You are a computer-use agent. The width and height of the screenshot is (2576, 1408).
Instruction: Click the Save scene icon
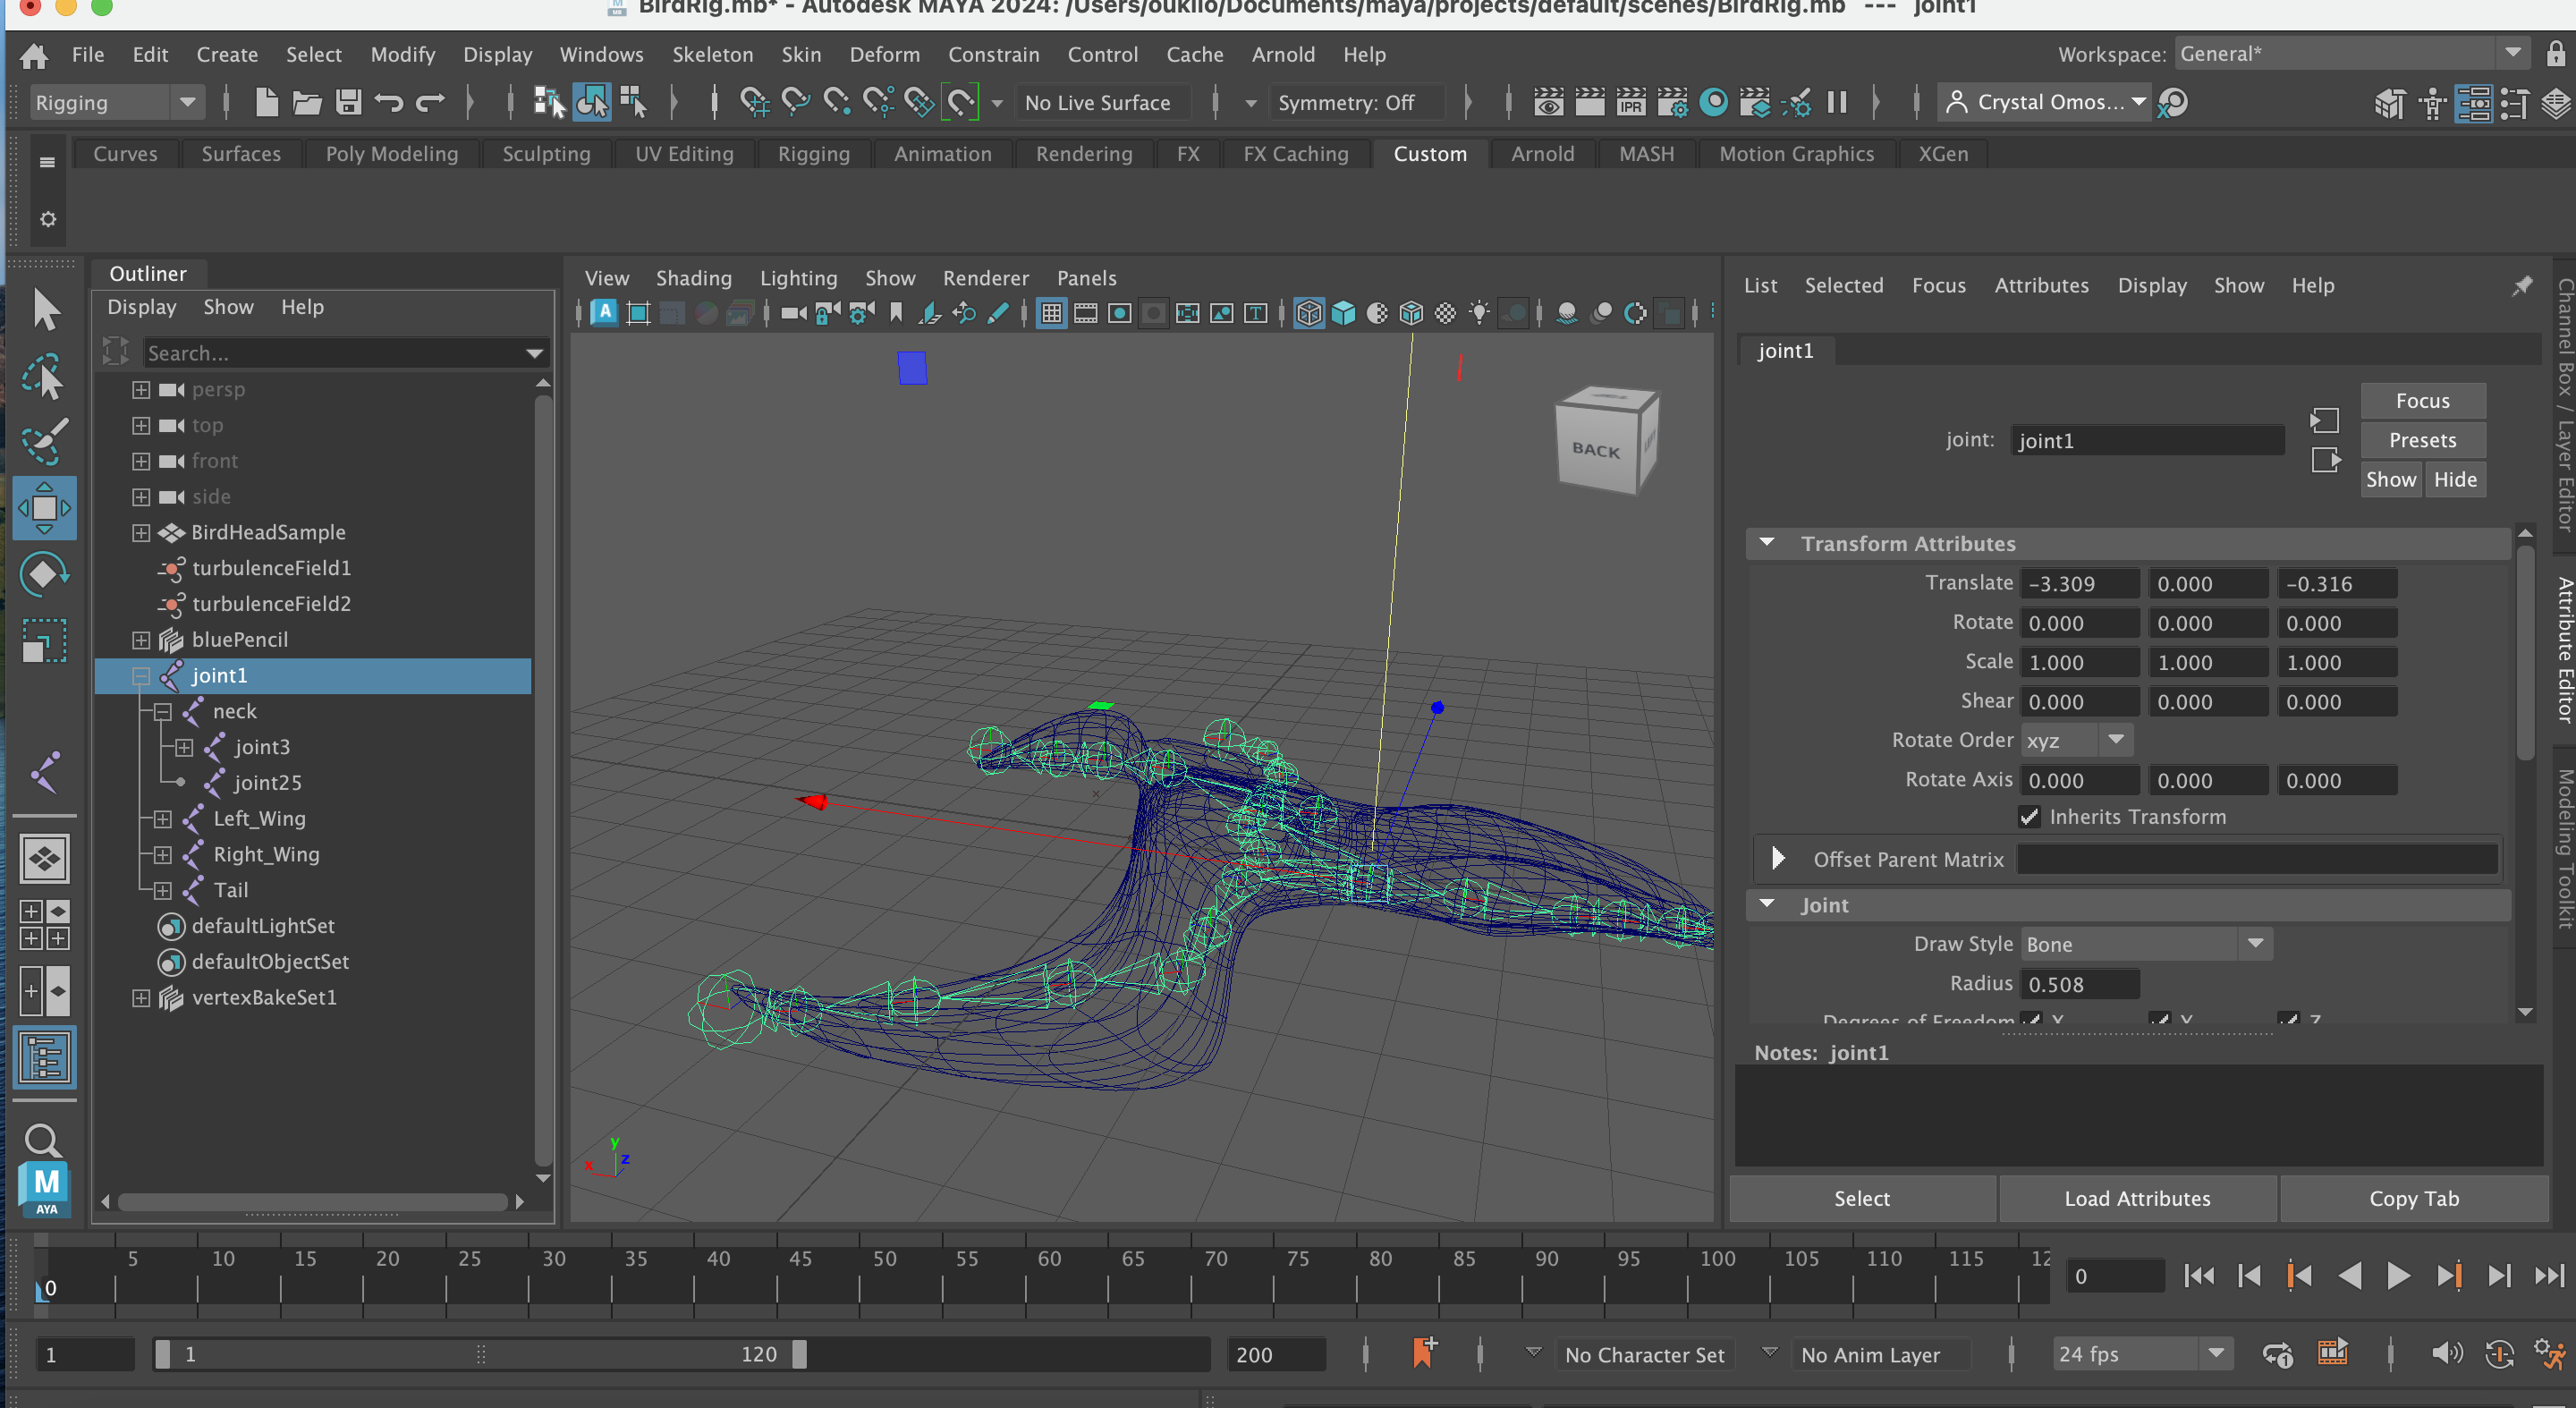[x=348, y=102]
